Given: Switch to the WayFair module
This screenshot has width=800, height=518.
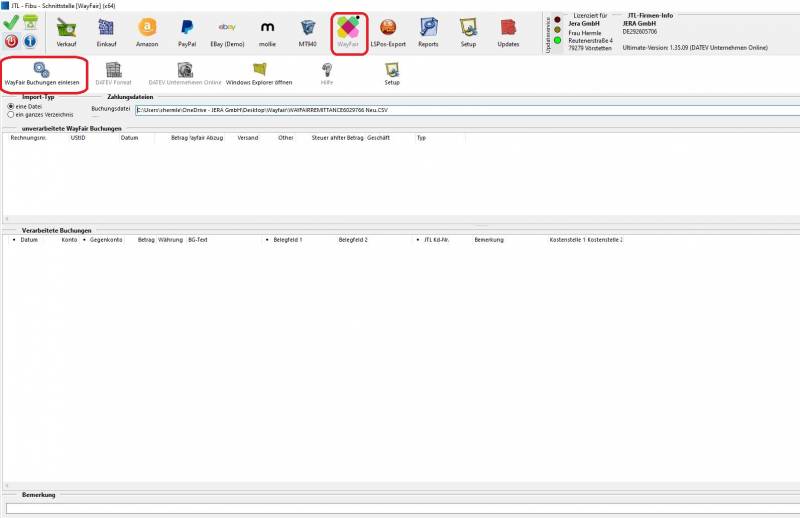Looking at the screenshot, I should [348, 32].
